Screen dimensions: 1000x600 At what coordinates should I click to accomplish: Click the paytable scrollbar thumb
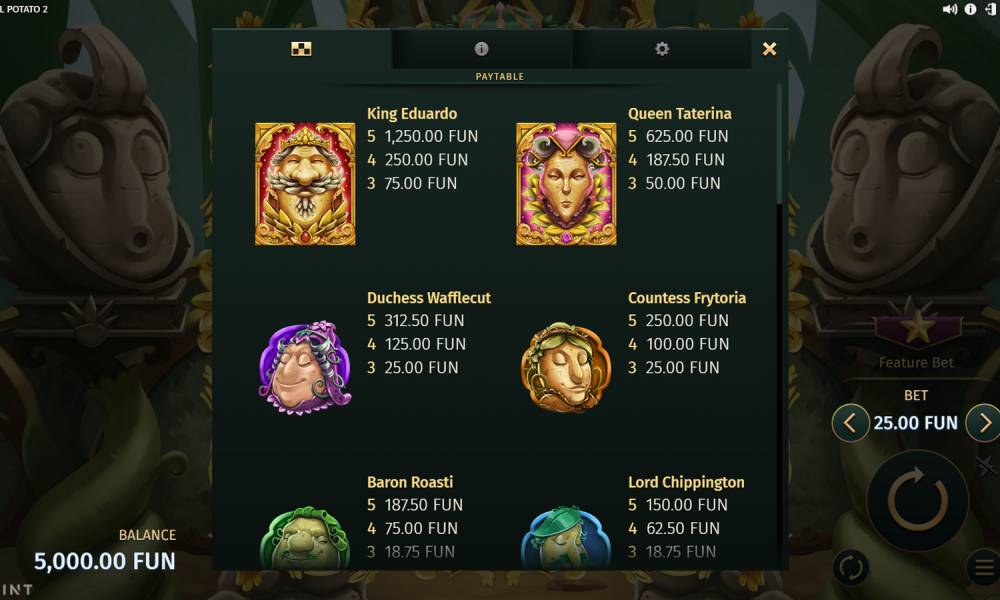[779, 143]
